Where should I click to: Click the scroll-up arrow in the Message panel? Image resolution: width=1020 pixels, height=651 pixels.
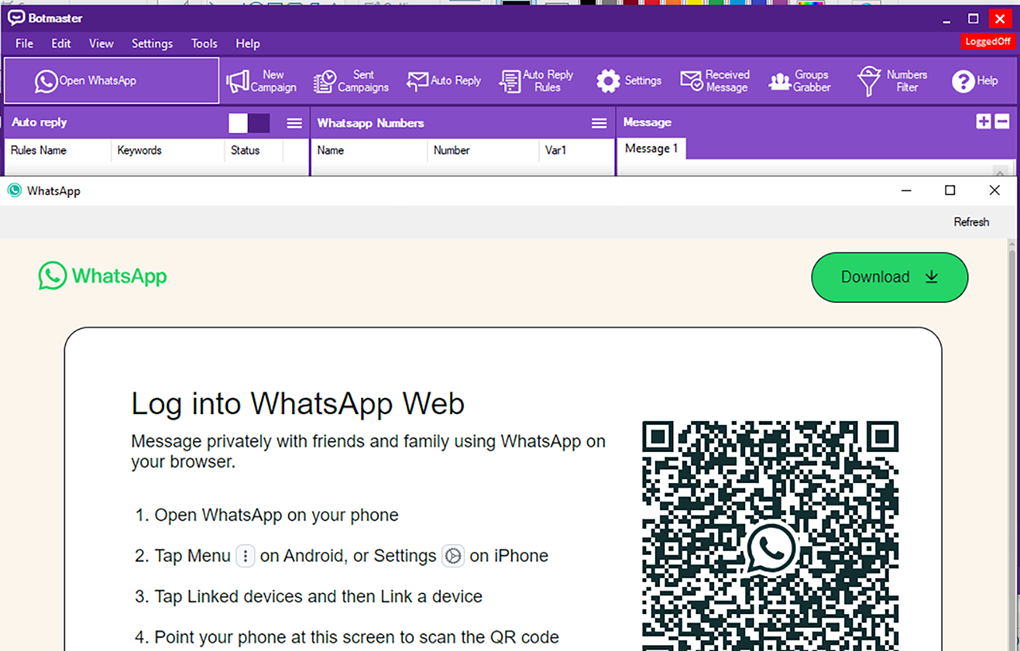point(1000,170)
